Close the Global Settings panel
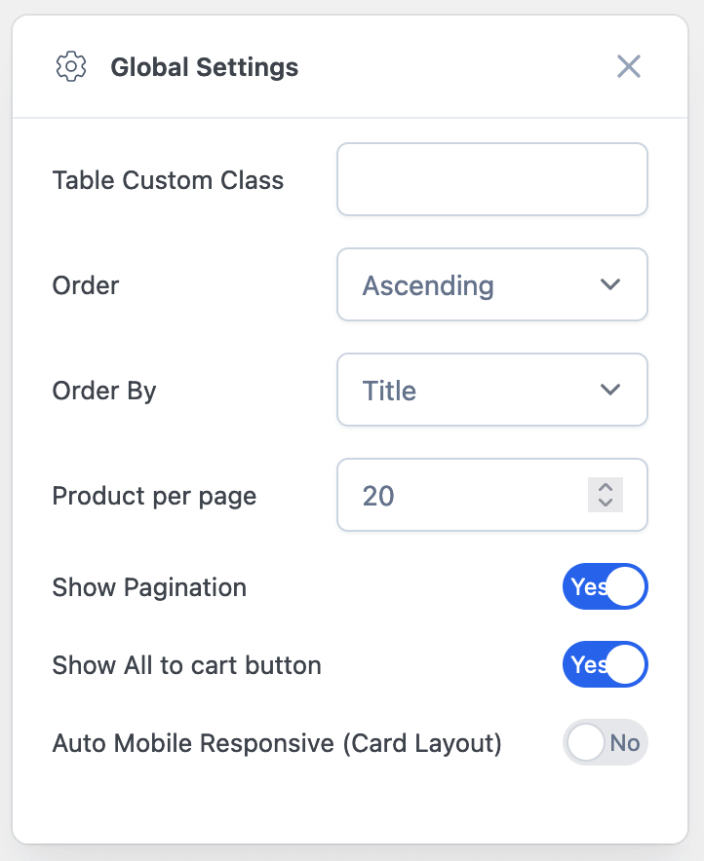 pos(628,67)
